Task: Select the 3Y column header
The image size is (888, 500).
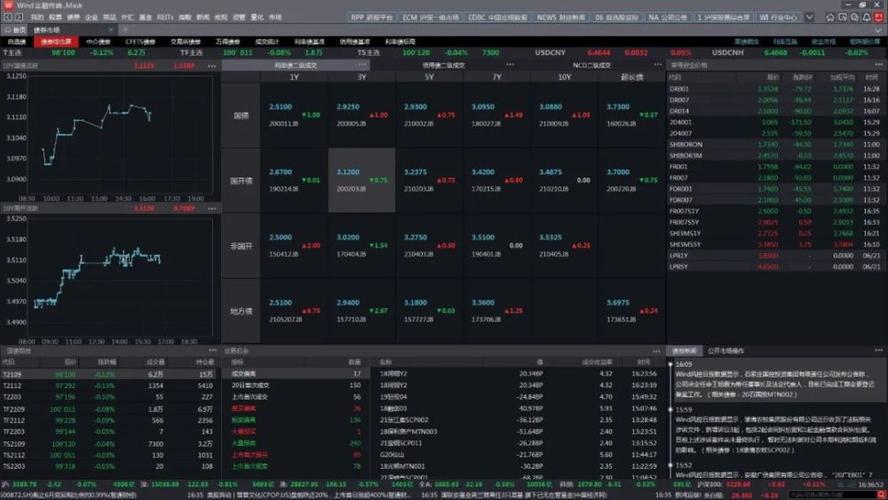Action: coord(361,77)
